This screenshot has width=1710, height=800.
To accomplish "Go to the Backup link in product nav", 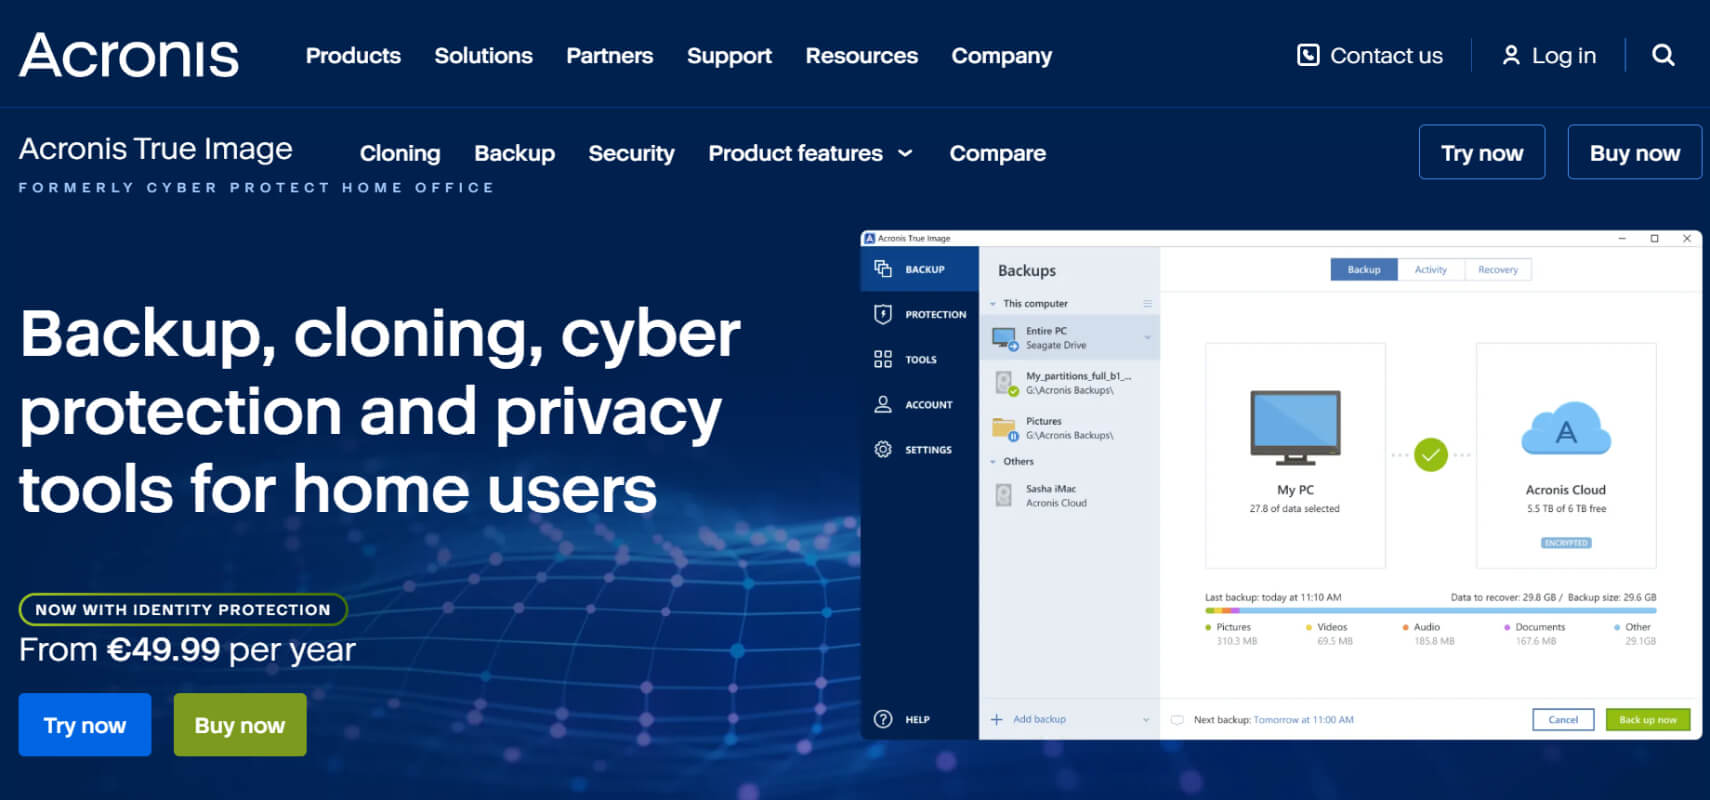I will [x=514, y=153].
